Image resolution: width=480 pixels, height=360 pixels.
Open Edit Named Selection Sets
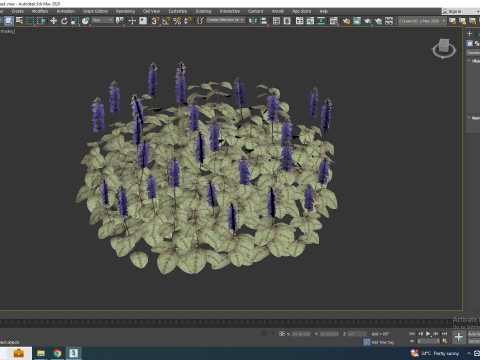pyautogui.click(x=200, y=21)
